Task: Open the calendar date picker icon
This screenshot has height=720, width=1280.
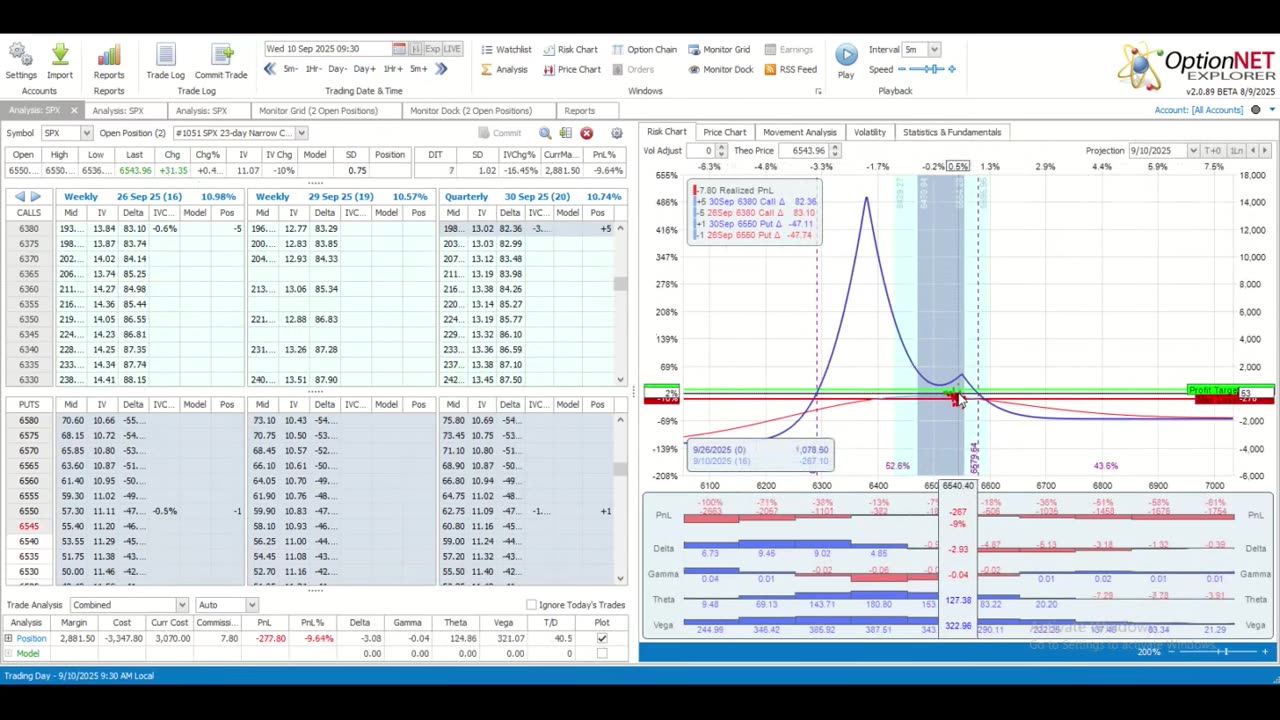Action: tap(399, 49)
